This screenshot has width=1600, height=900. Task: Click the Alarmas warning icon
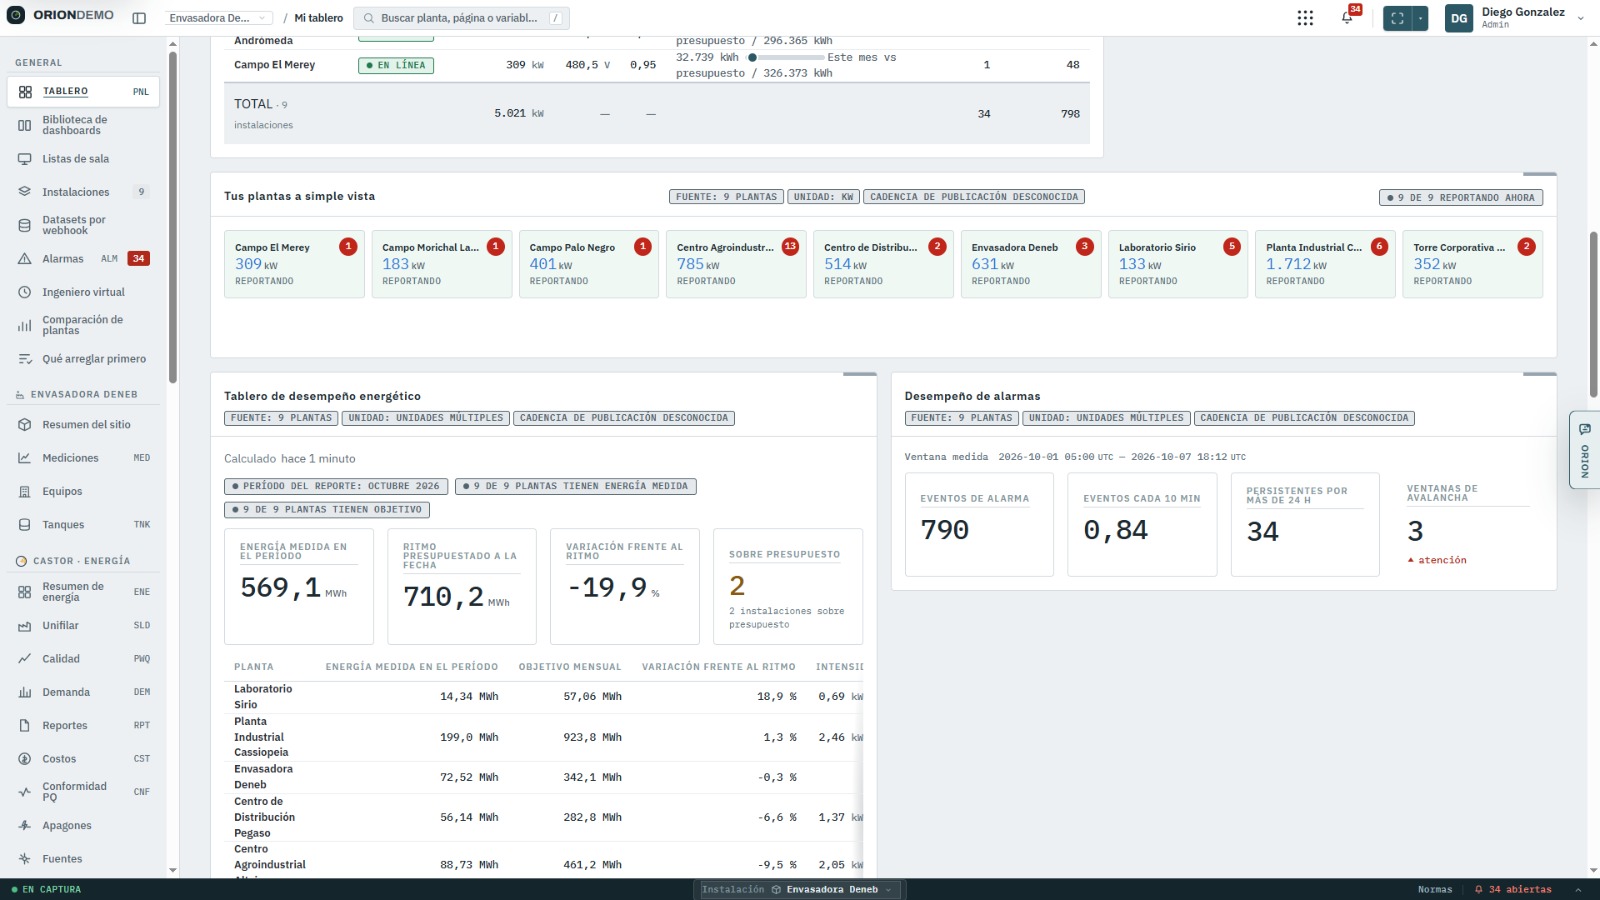(25, 258)
